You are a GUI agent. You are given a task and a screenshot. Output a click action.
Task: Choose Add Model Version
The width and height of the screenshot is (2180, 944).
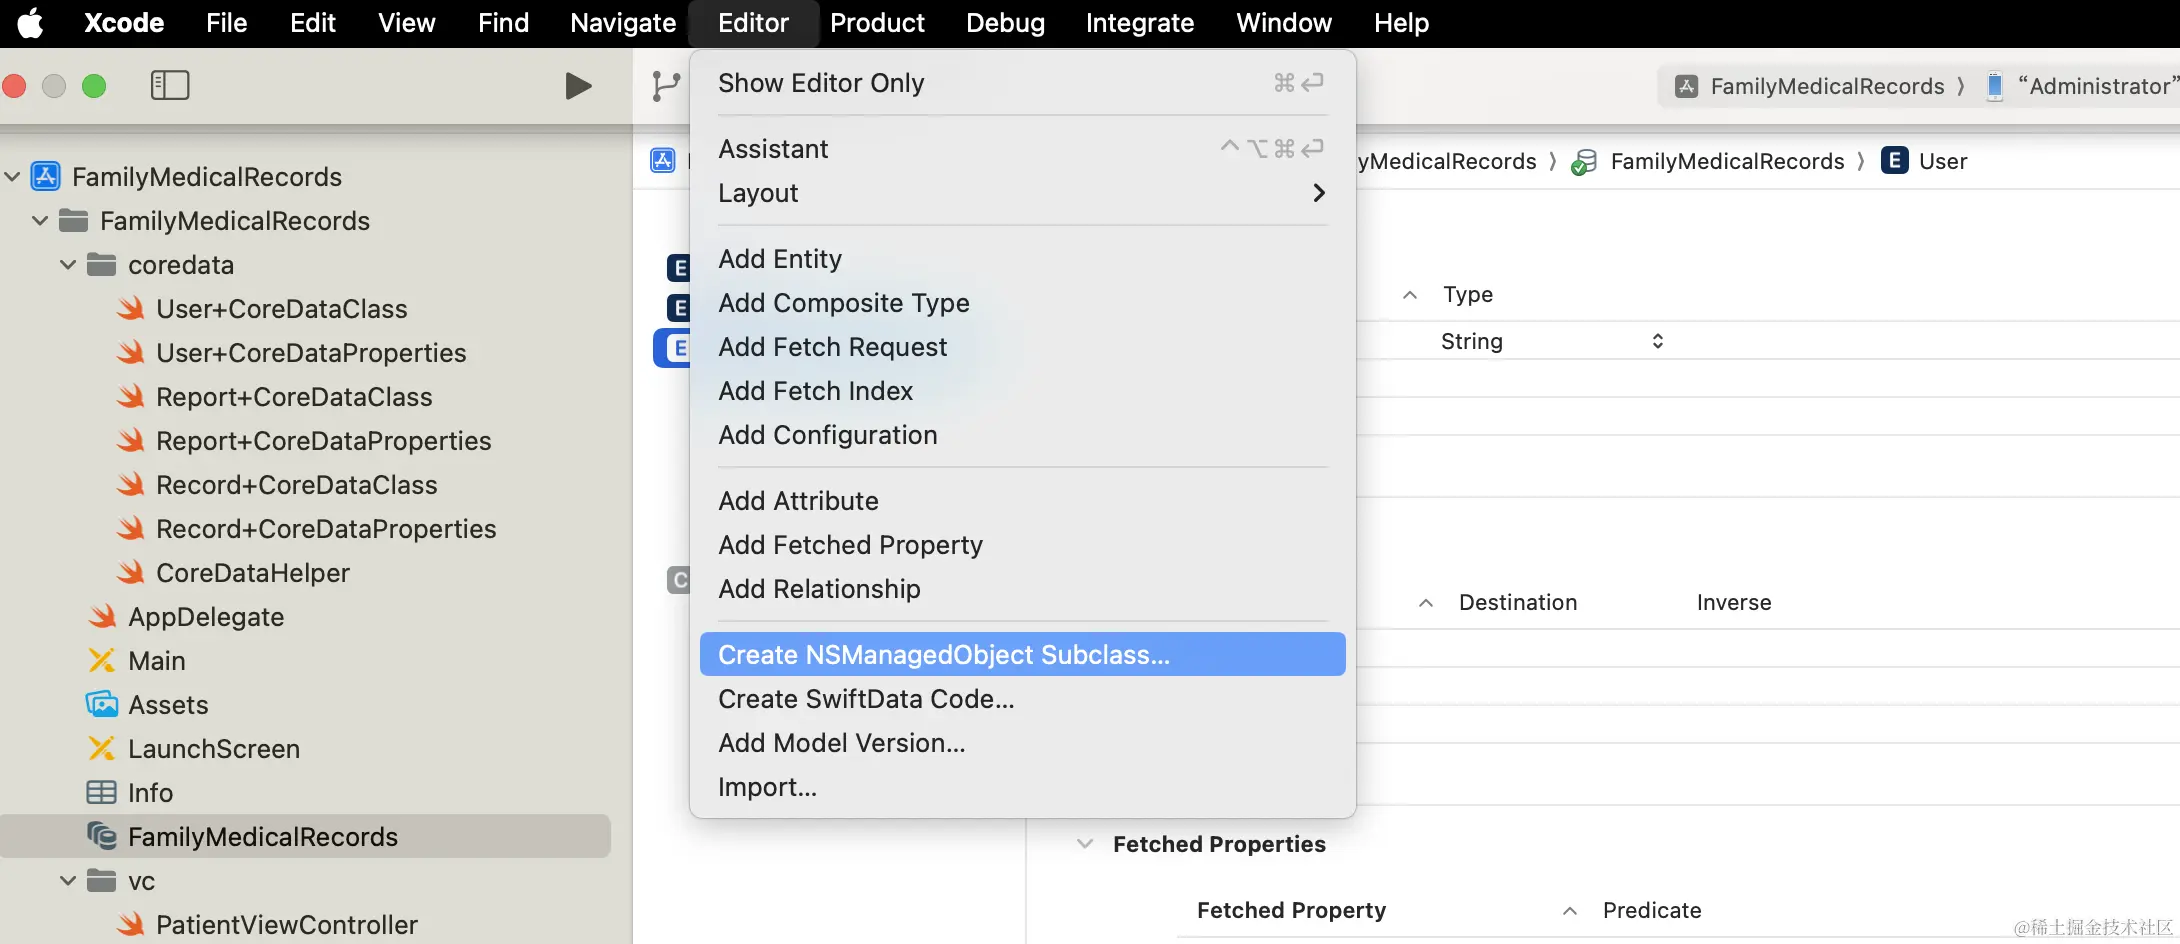click(x=1022, y=743)
